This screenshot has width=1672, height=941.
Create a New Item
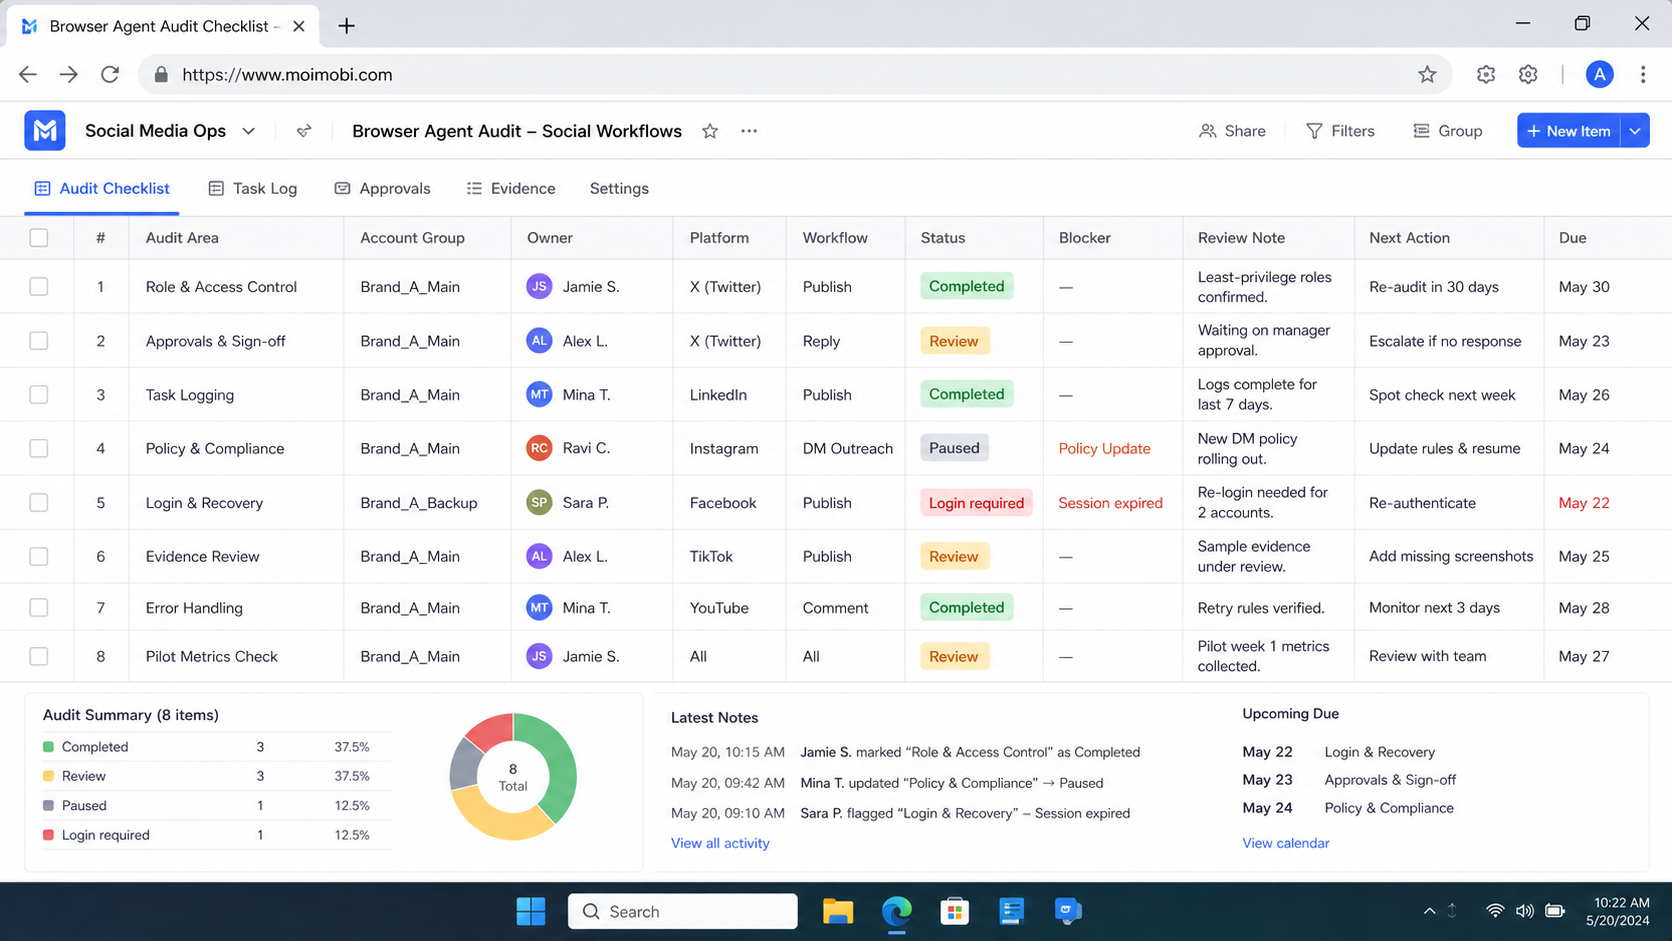pos(1569,131)
